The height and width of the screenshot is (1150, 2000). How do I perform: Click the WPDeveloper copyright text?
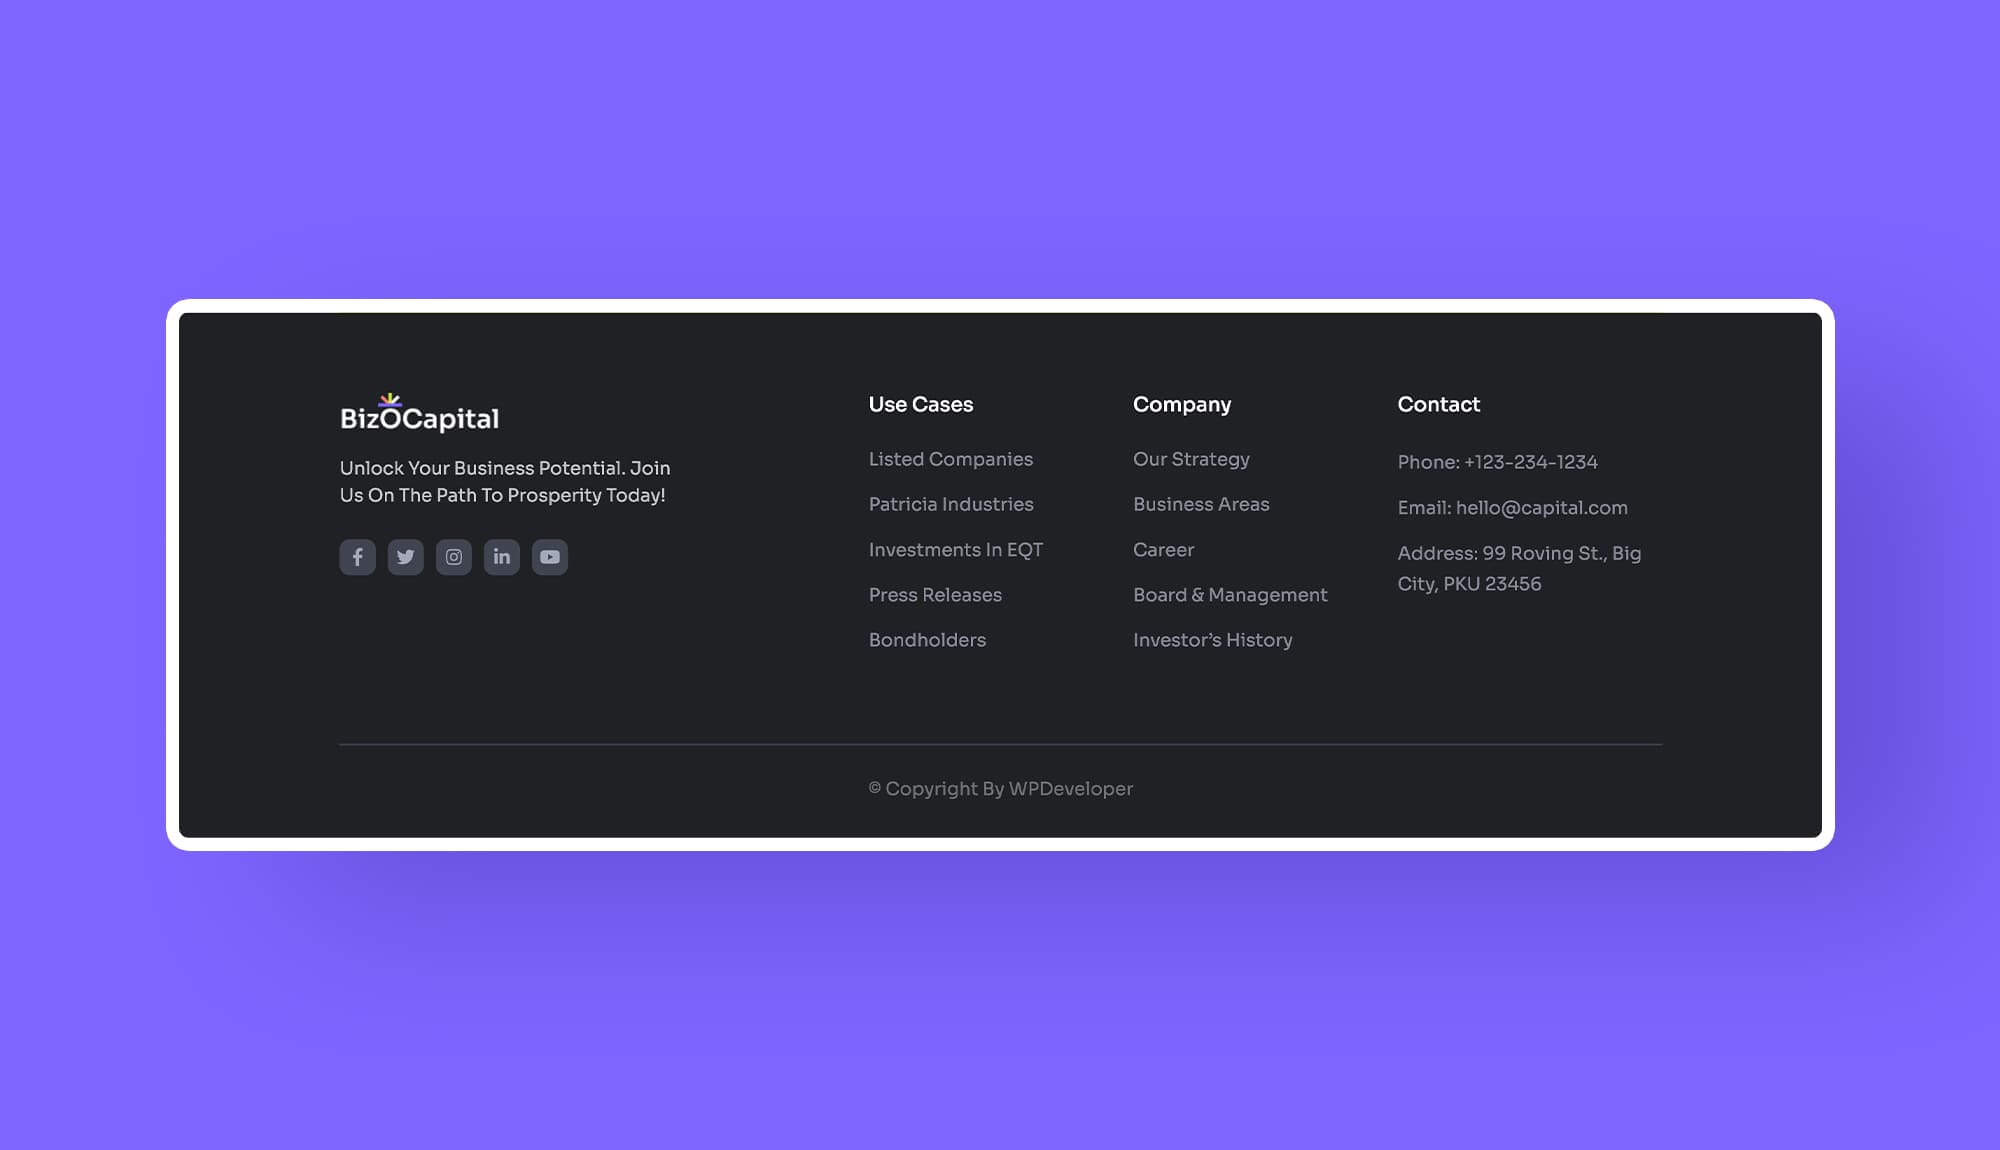[x=1001, y=788]
